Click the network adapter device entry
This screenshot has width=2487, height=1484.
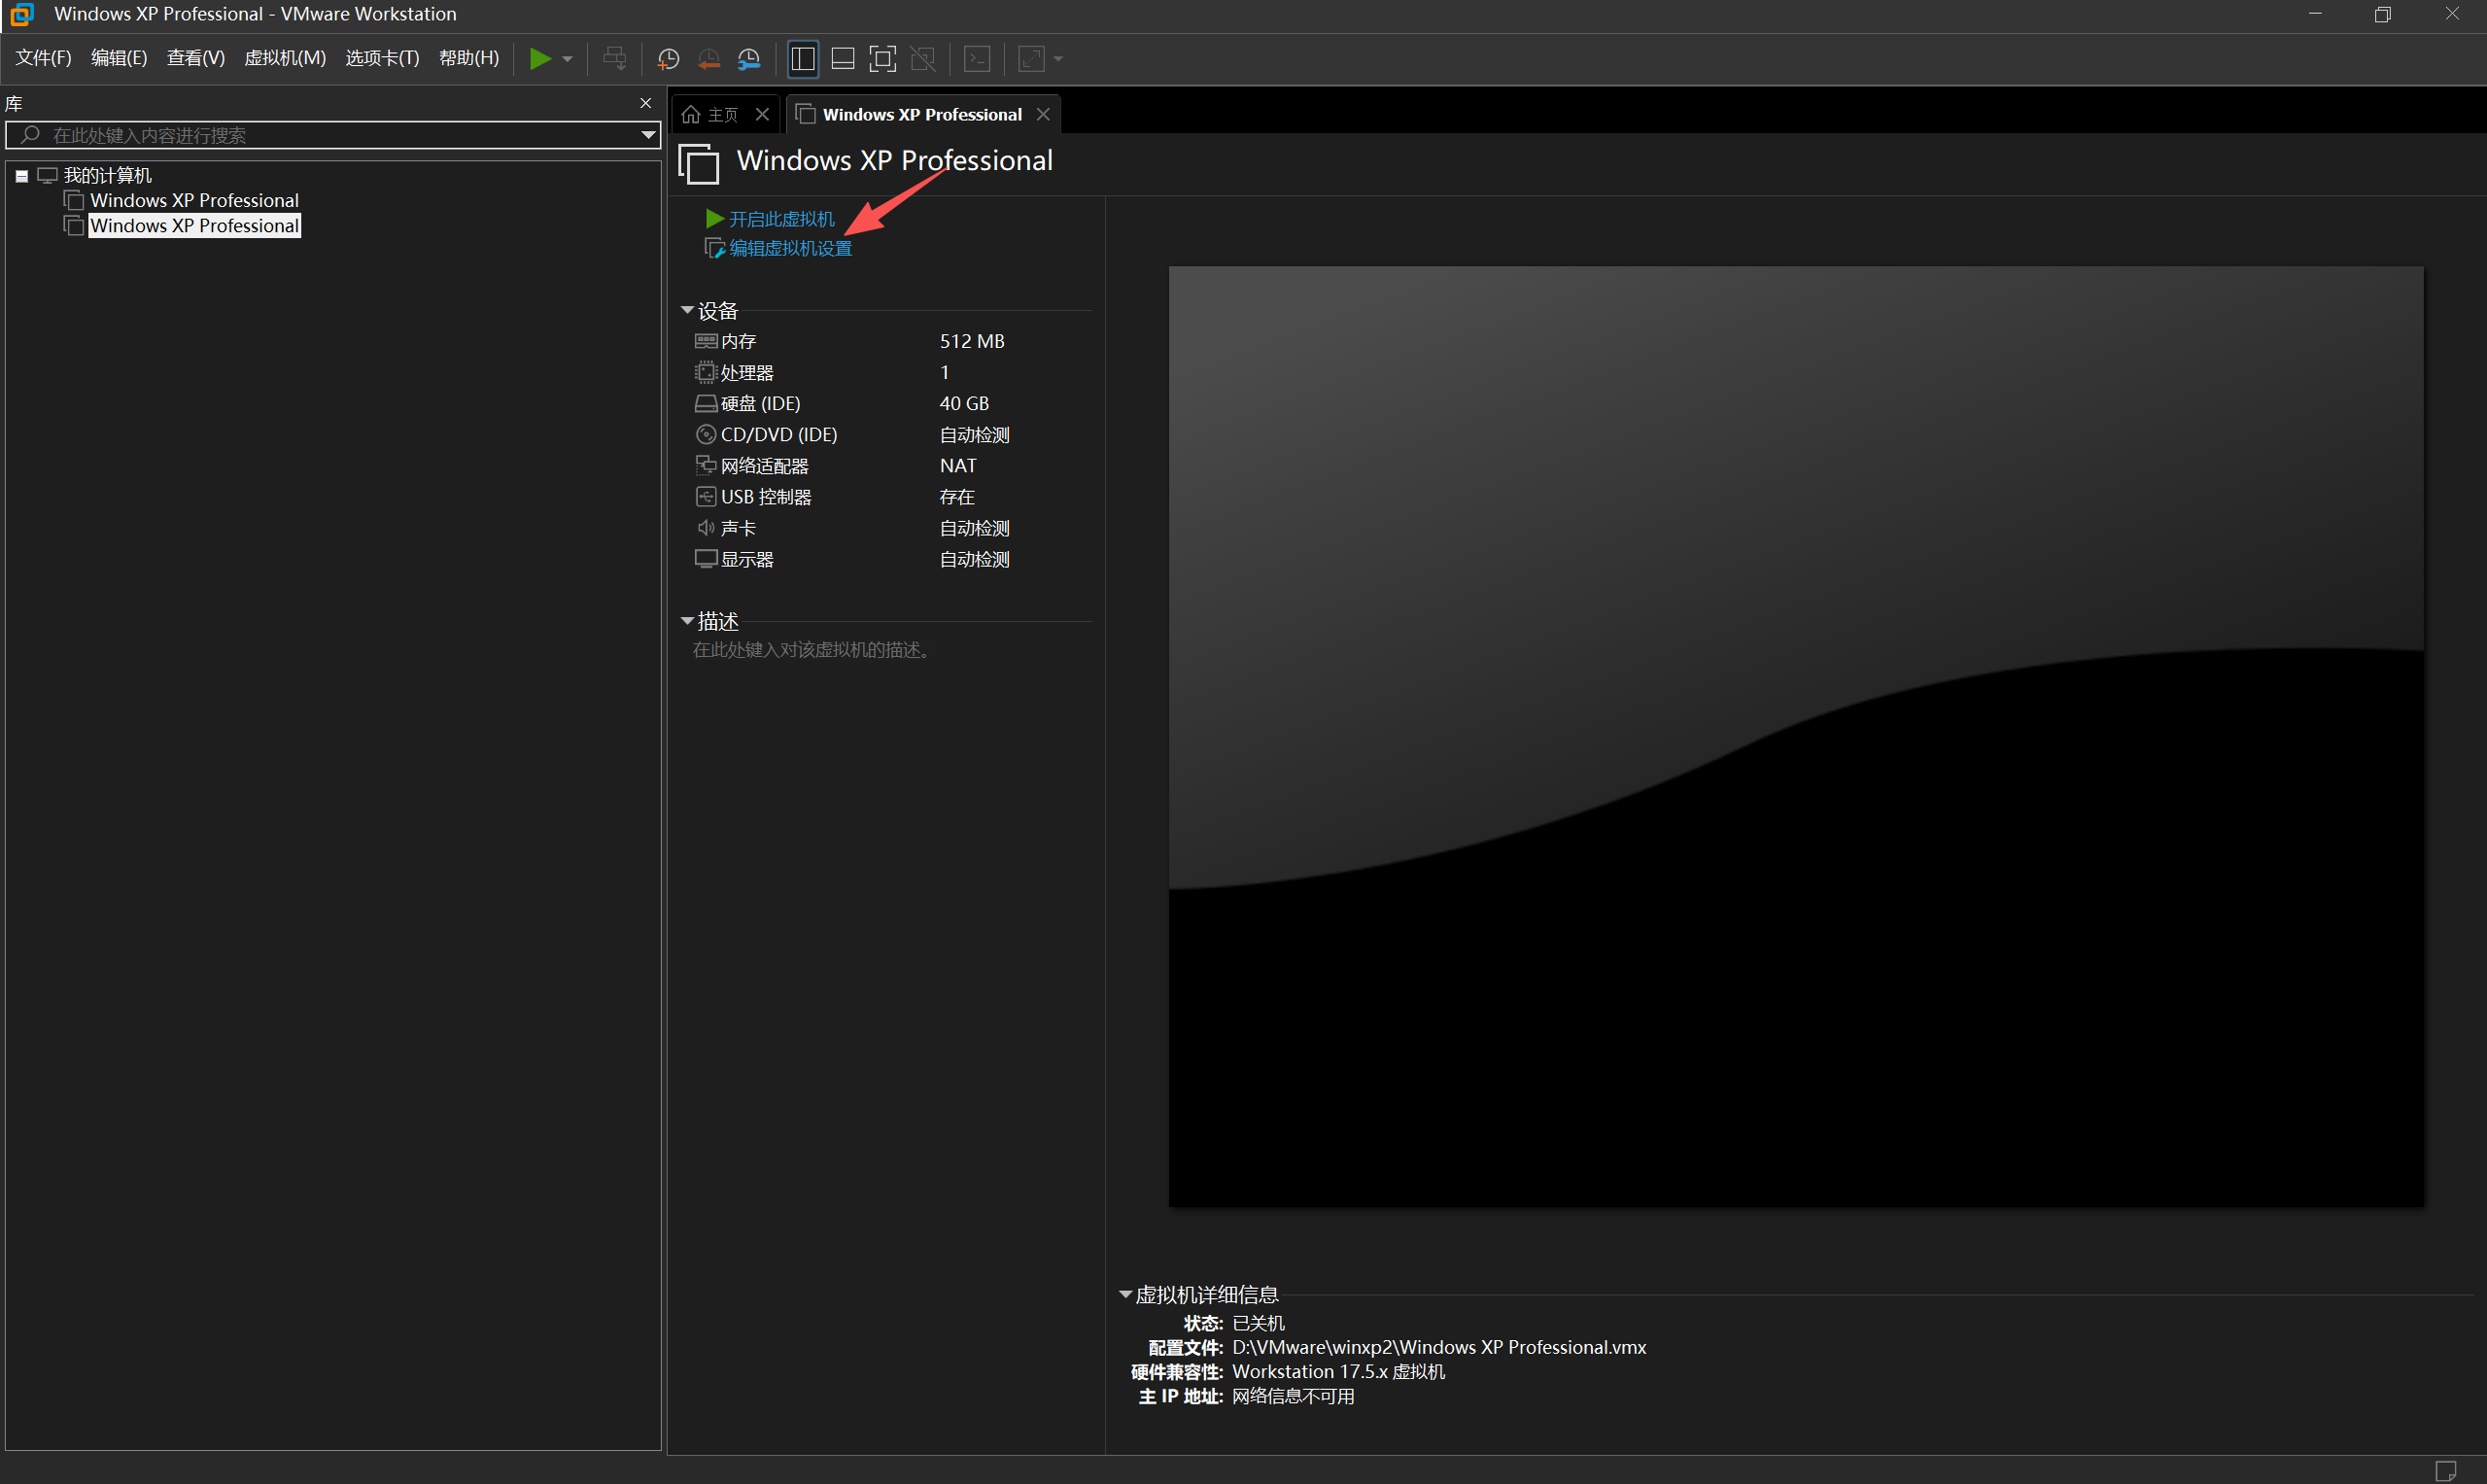click(764, 466)
